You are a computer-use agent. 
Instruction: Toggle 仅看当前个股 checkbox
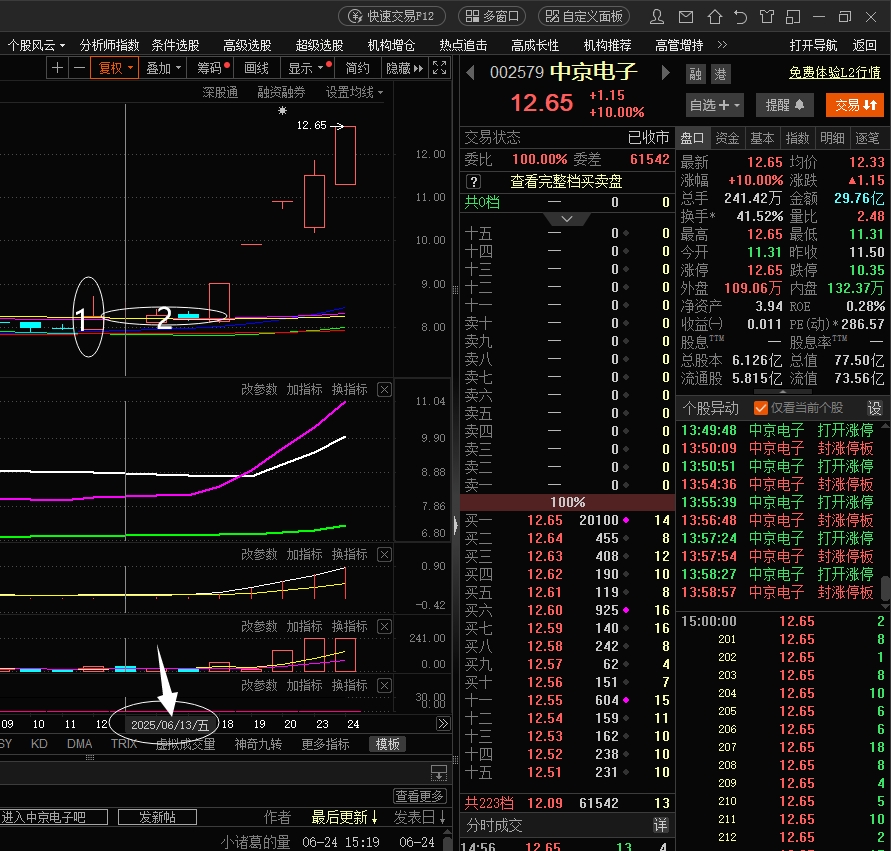(x=760, y=408)
